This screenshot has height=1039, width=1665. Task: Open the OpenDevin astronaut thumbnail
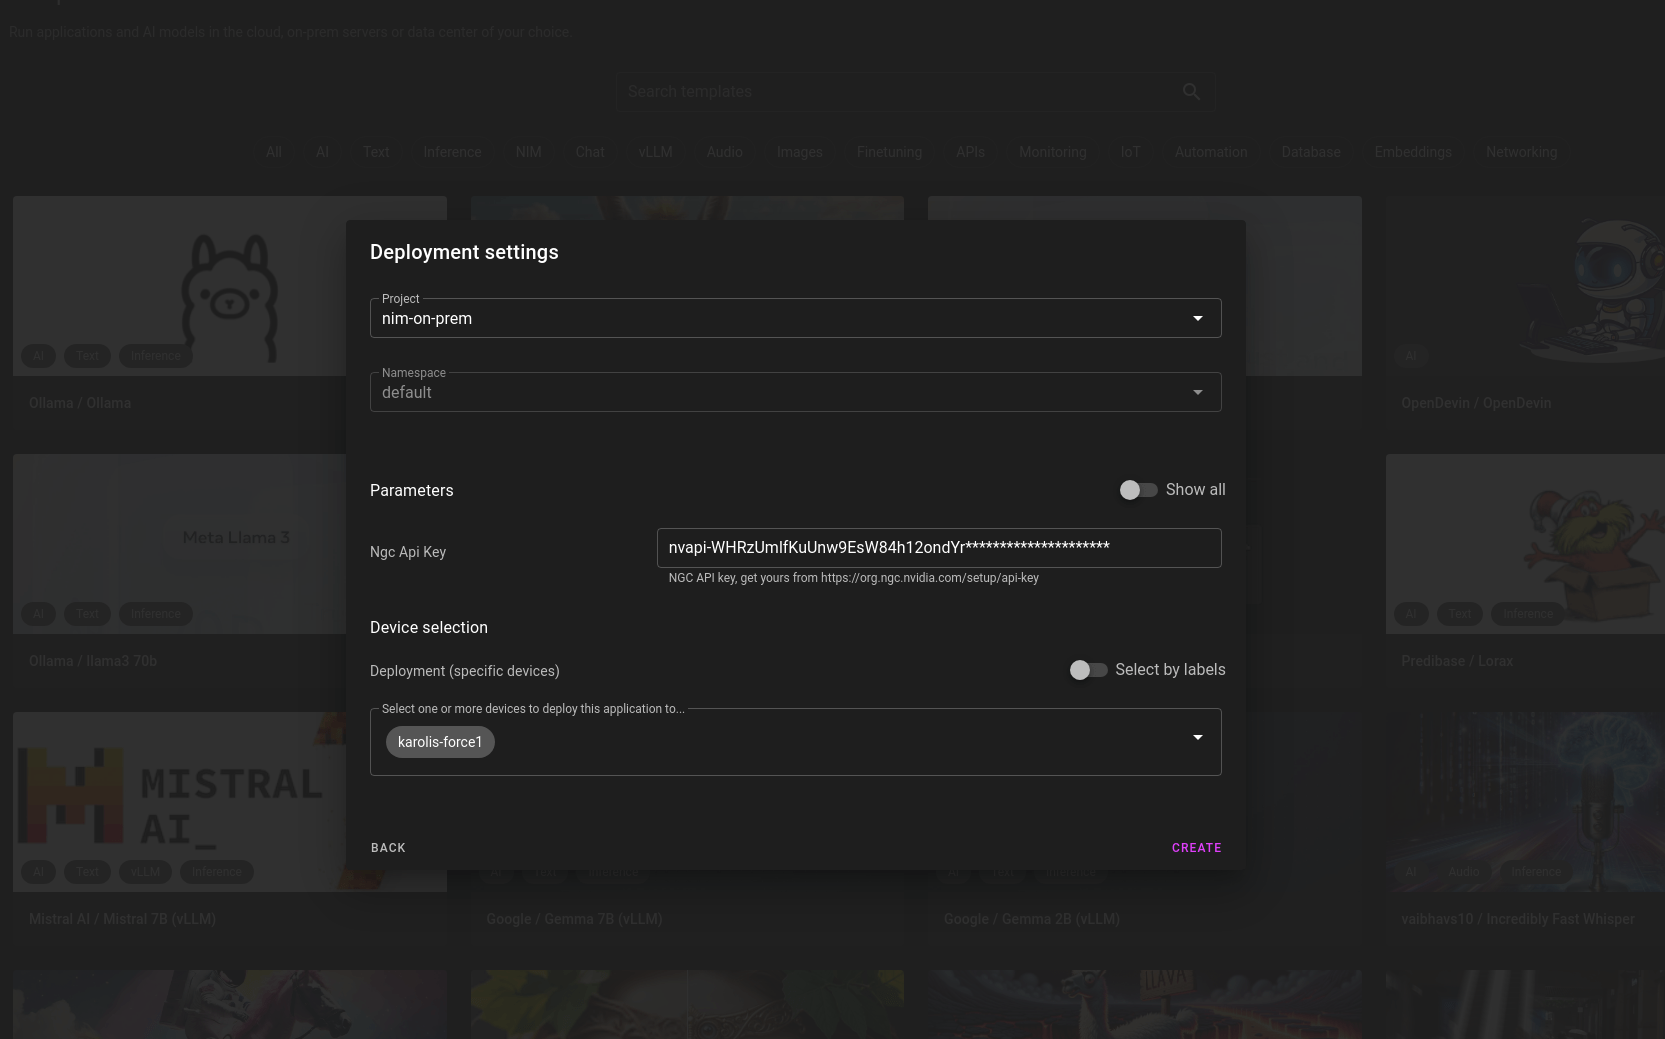[x=1525, y=286]
